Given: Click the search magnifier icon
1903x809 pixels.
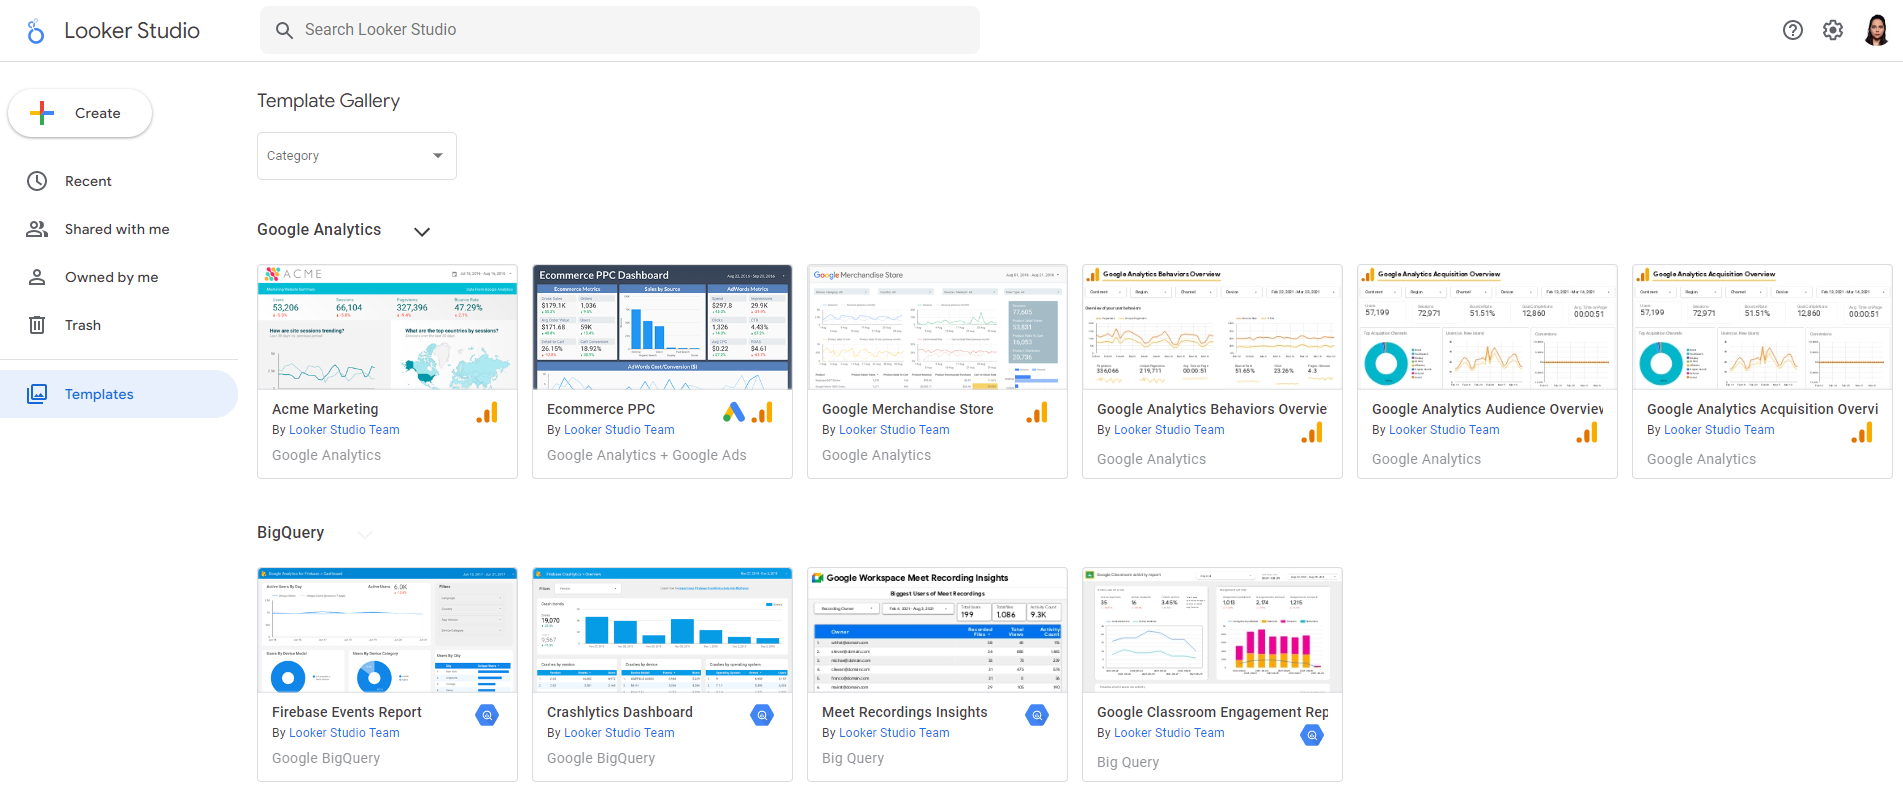Looking at the screenshot, I should tap(285, 30).
